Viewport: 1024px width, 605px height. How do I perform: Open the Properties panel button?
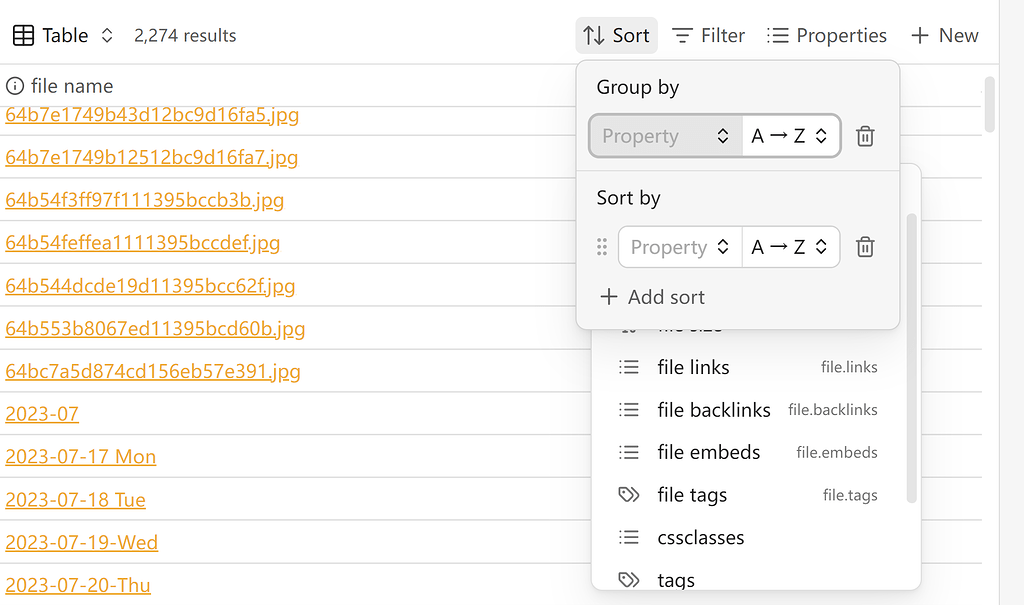[x=827, y=35]
